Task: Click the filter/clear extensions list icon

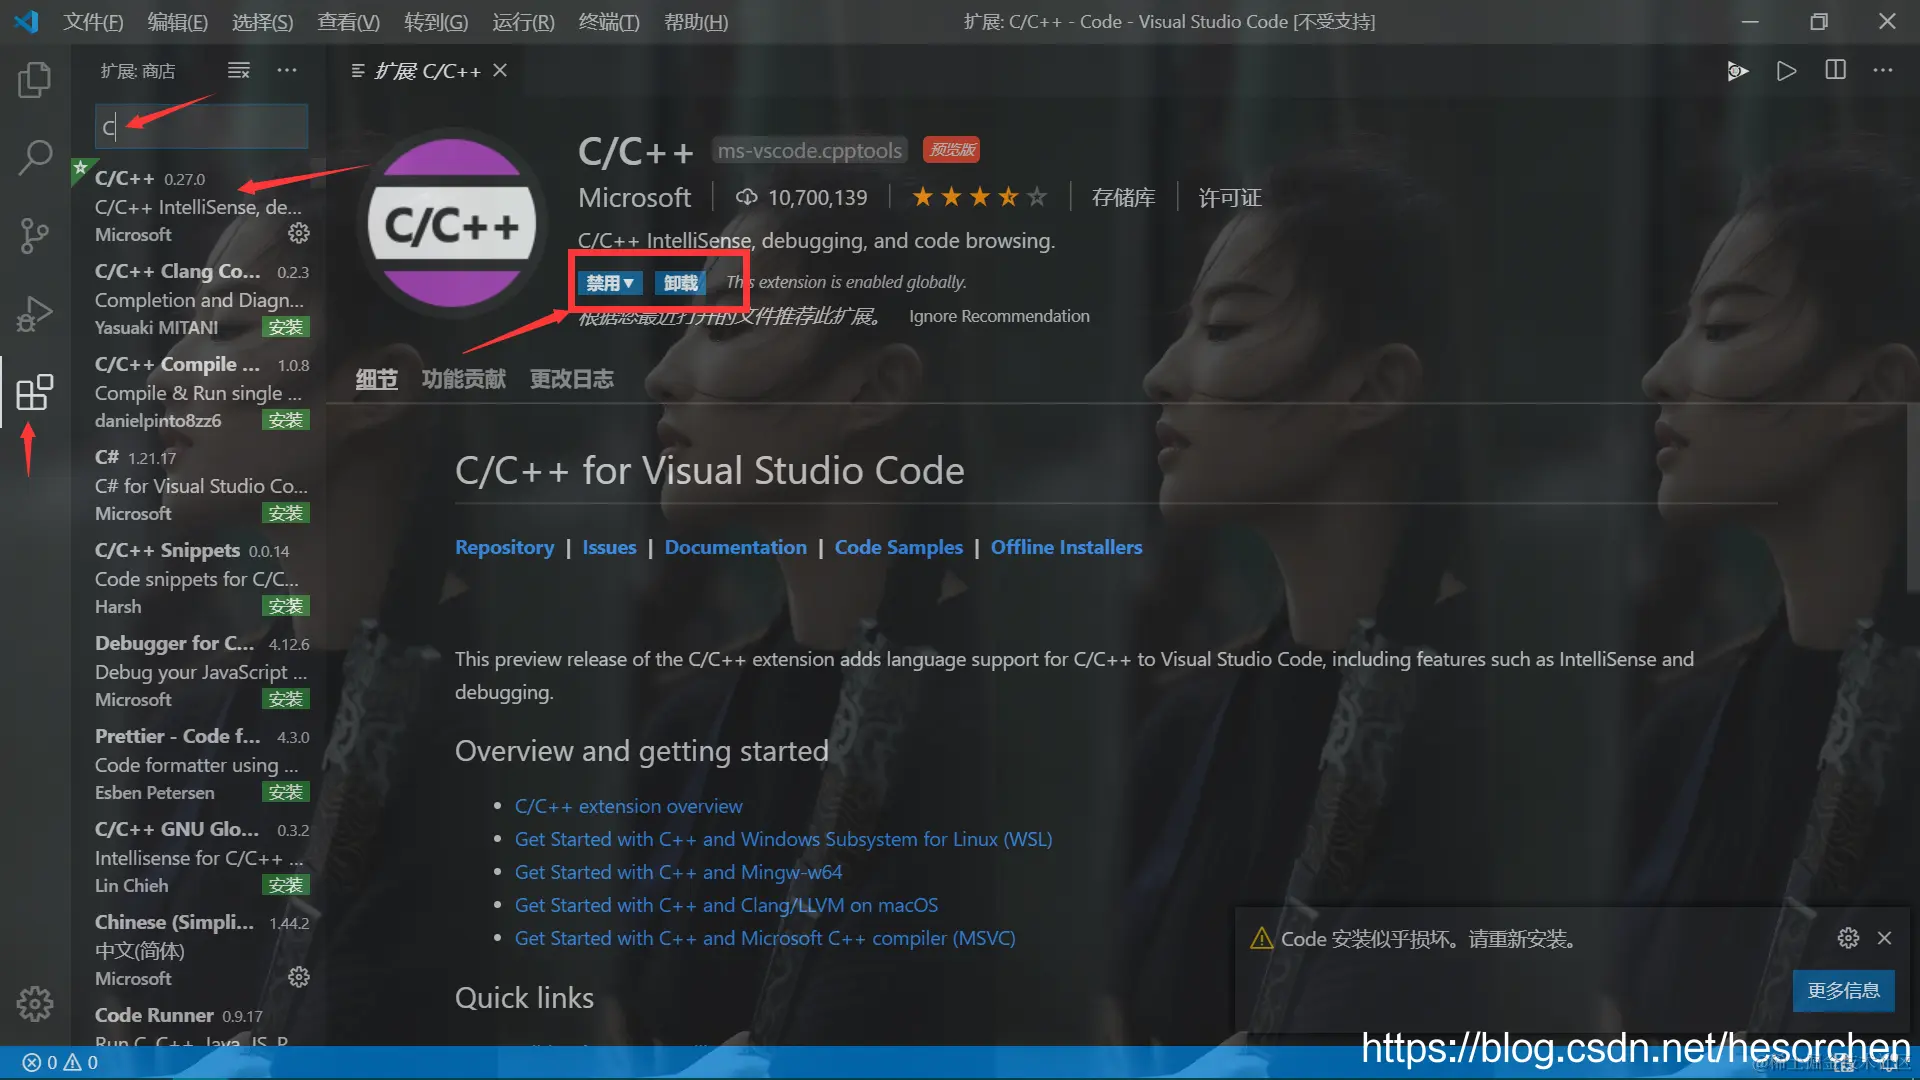Action: coord(238,70)
